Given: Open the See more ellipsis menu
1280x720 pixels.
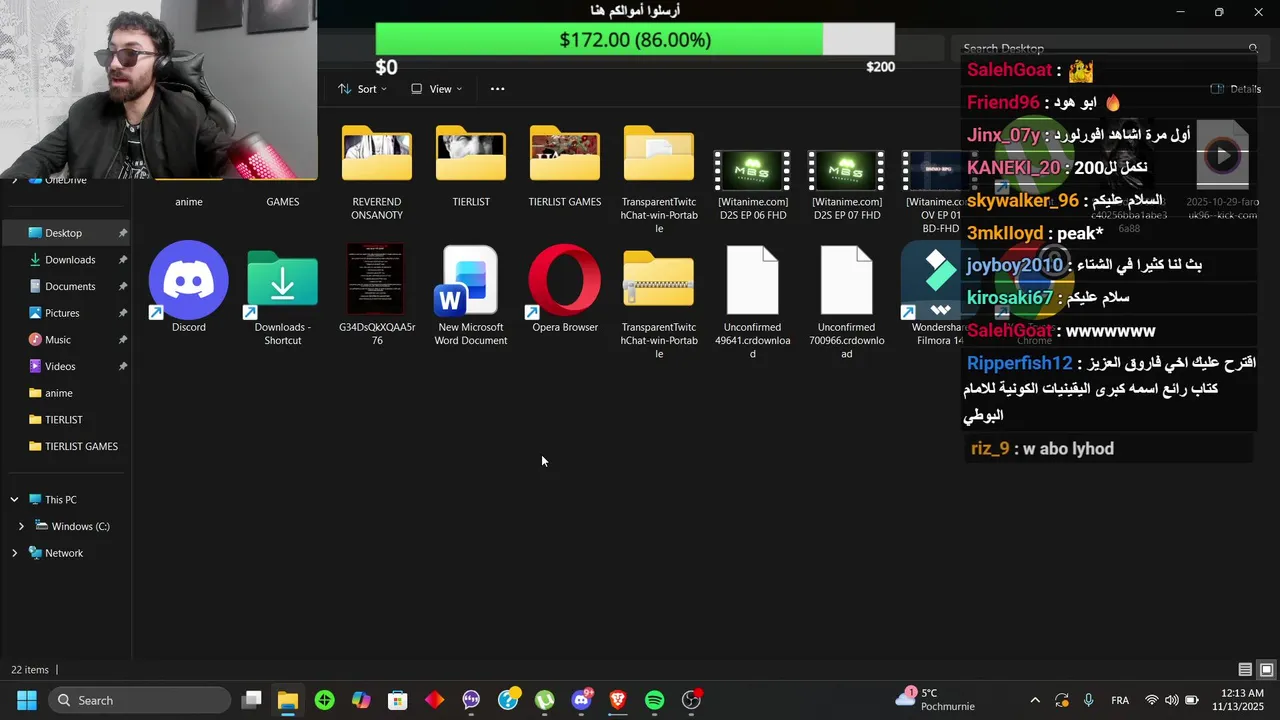Looking at the screenshot, I should (x=497, y=89).
